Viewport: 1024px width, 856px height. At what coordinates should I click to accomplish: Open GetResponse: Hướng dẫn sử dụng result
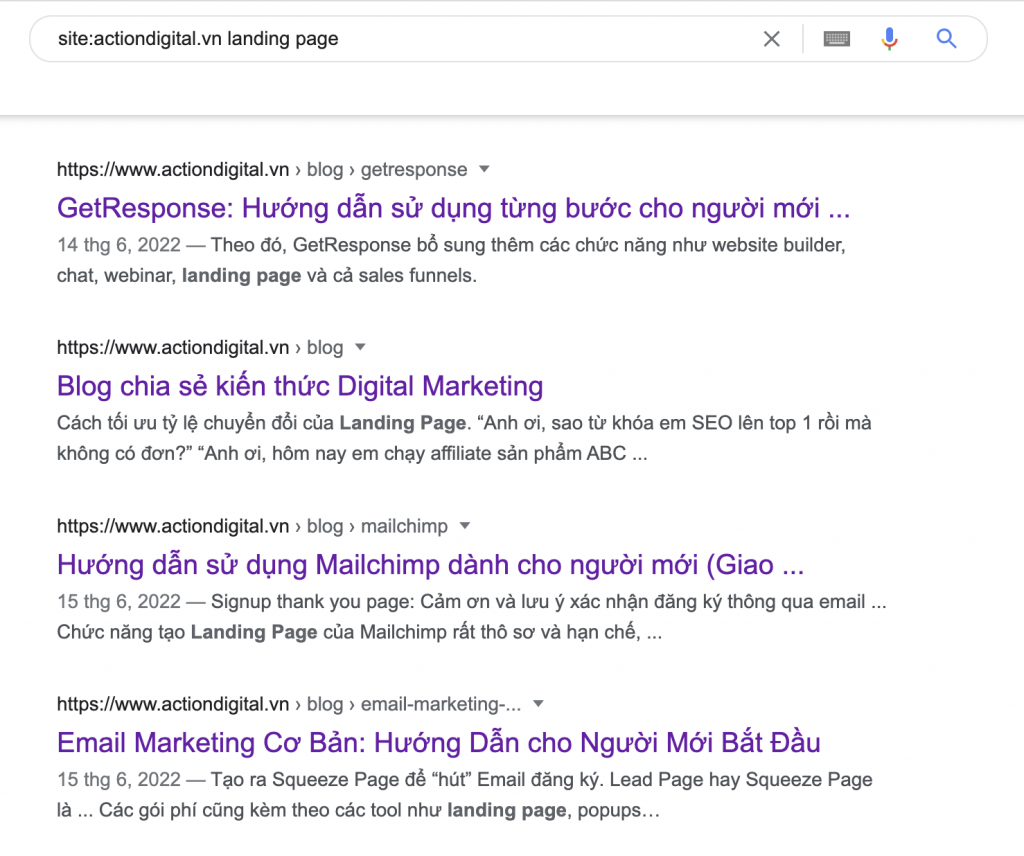click(453, 208)
